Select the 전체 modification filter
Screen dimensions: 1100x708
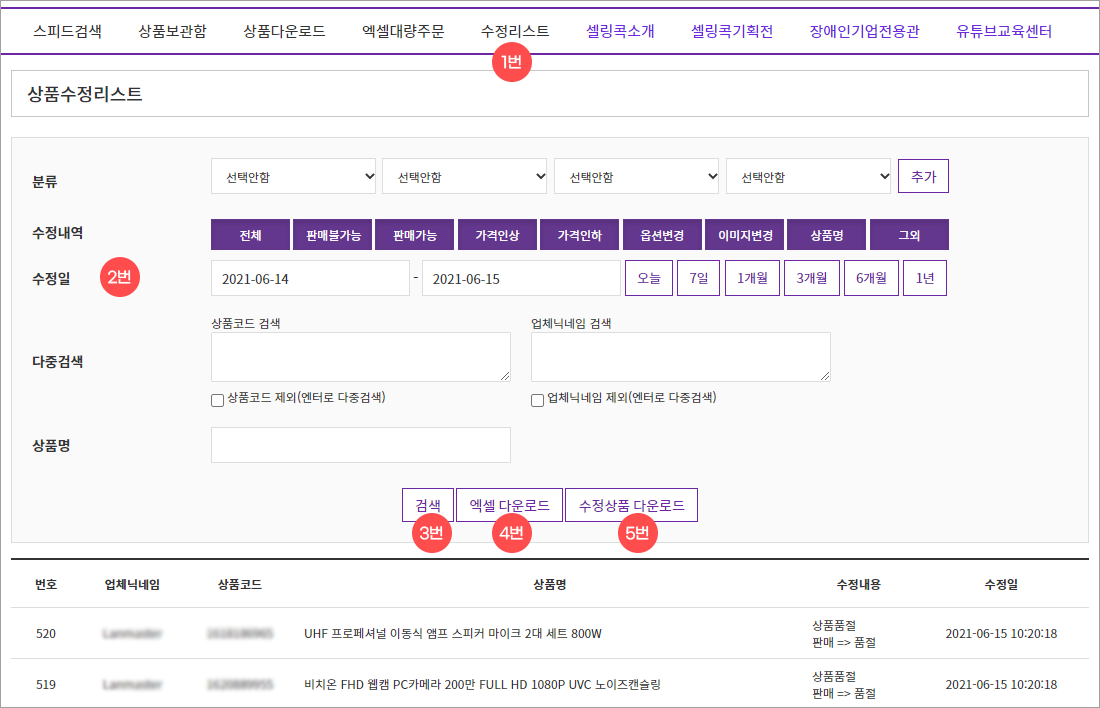click(250, 234)
